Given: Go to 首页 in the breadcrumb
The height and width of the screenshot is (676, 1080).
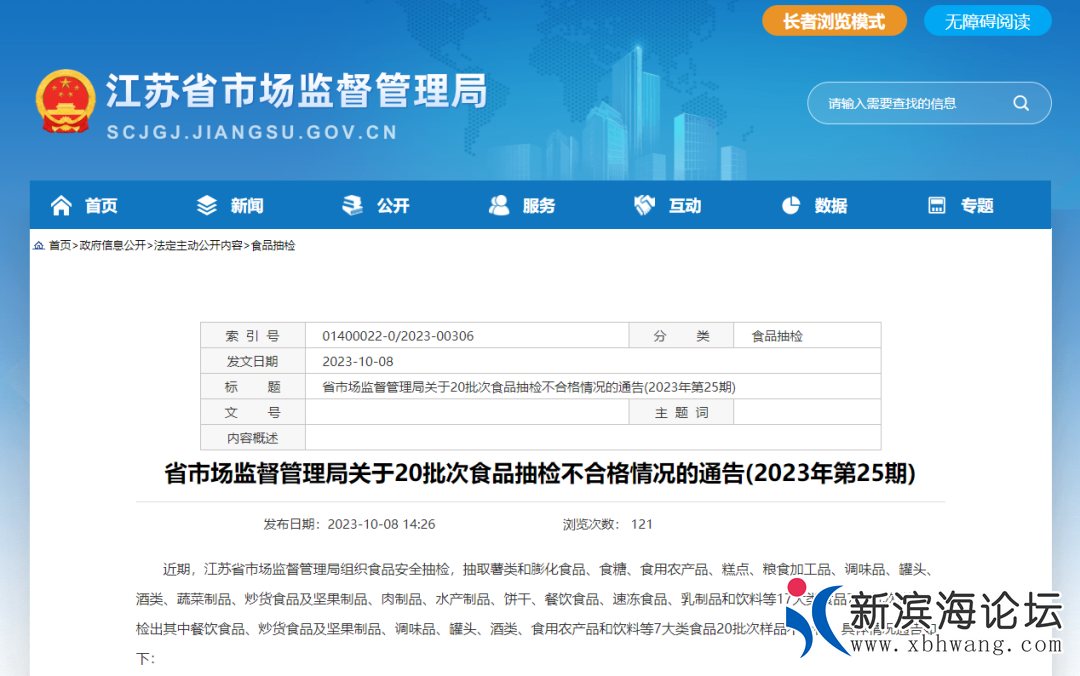Looking at the screenshot, I should point(60,245).
